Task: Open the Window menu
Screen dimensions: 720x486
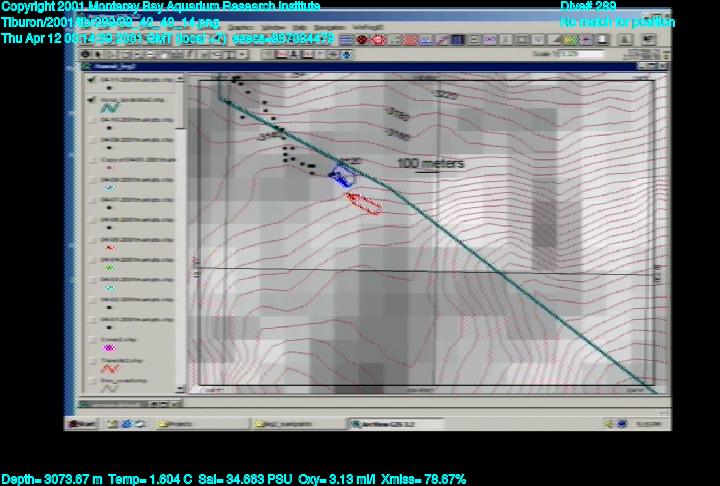Action: click(270, 28)
